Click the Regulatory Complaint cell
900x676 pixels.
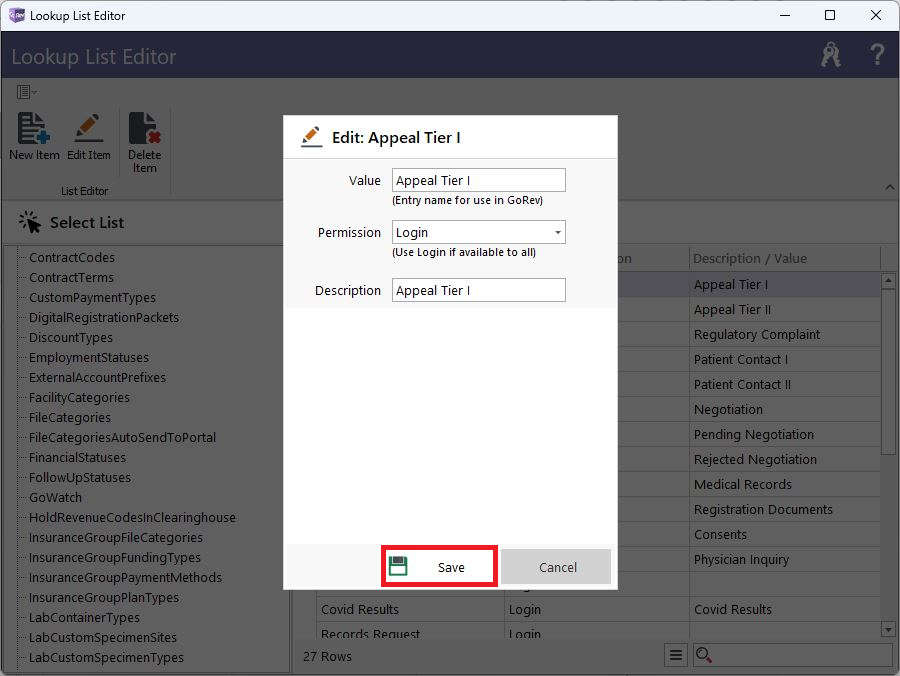click(784, 335)
